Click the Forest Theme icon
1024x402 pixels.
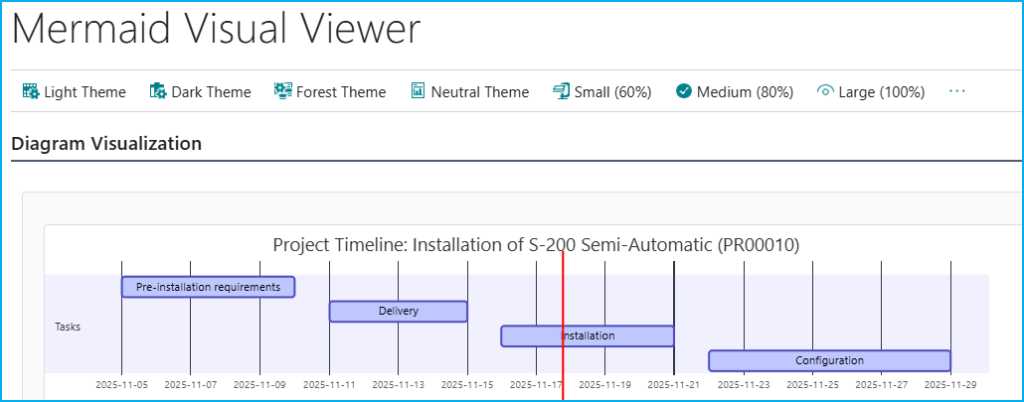point(283,92)
